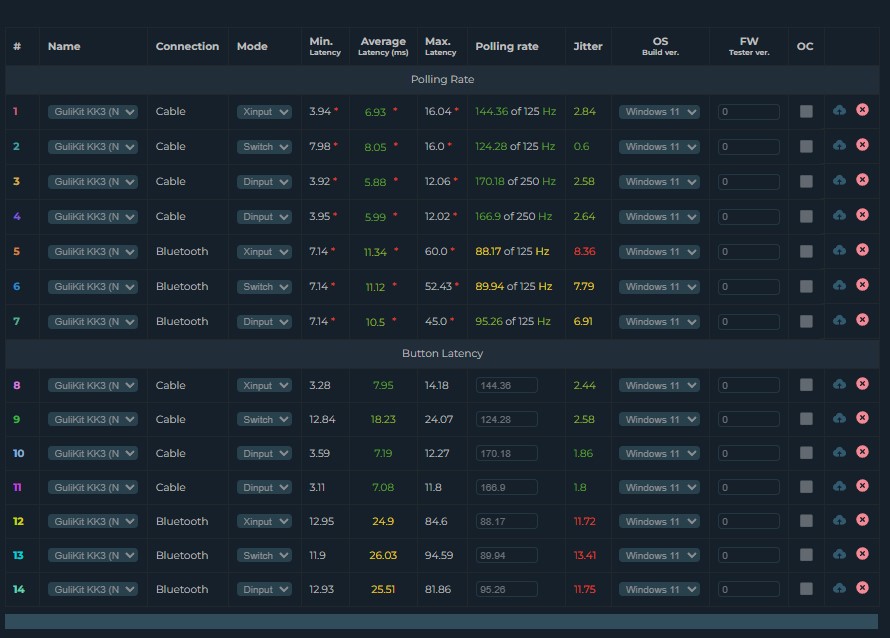Image resolution: width=890 pixels, height=638 pixels.
Task: Delete row 8 with red X icon
Action: (x=862, y=384)
